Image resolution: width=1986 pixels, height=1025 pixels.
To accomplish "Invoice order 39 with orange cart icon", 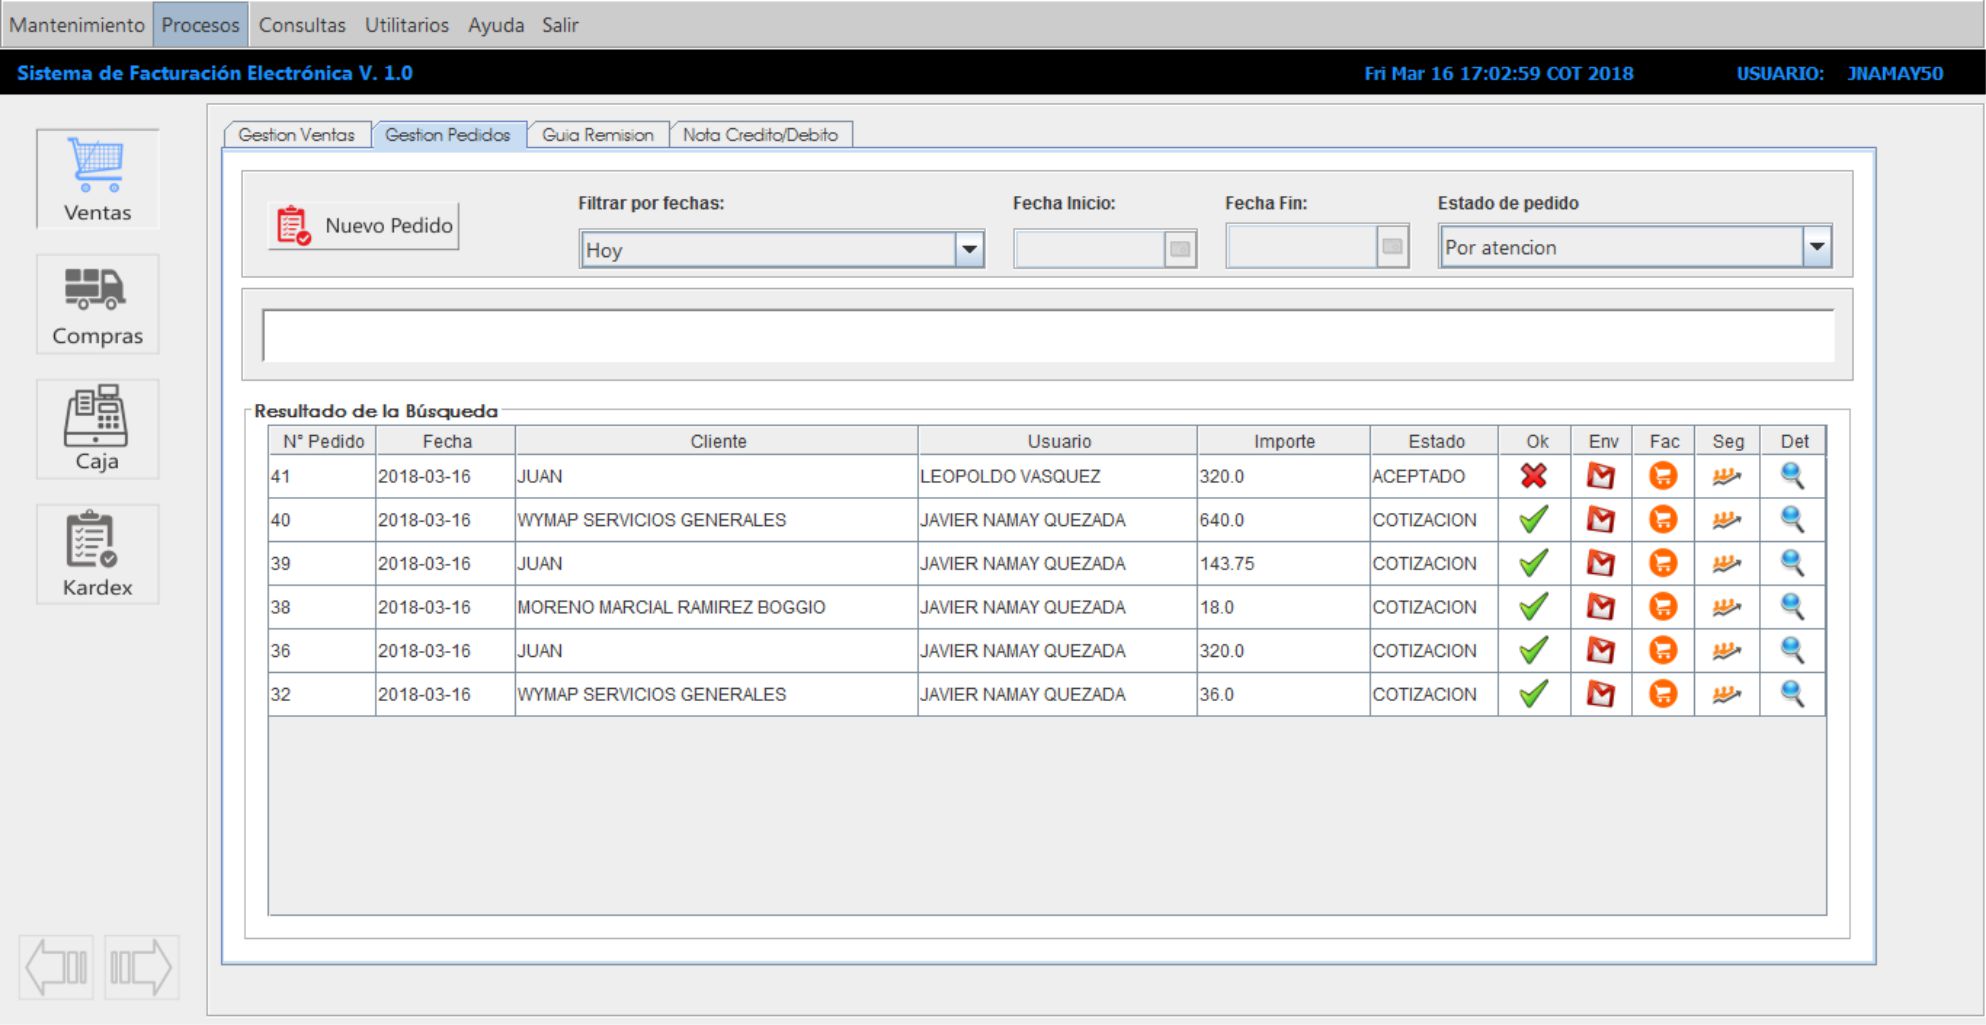I will pos(1662,564).
